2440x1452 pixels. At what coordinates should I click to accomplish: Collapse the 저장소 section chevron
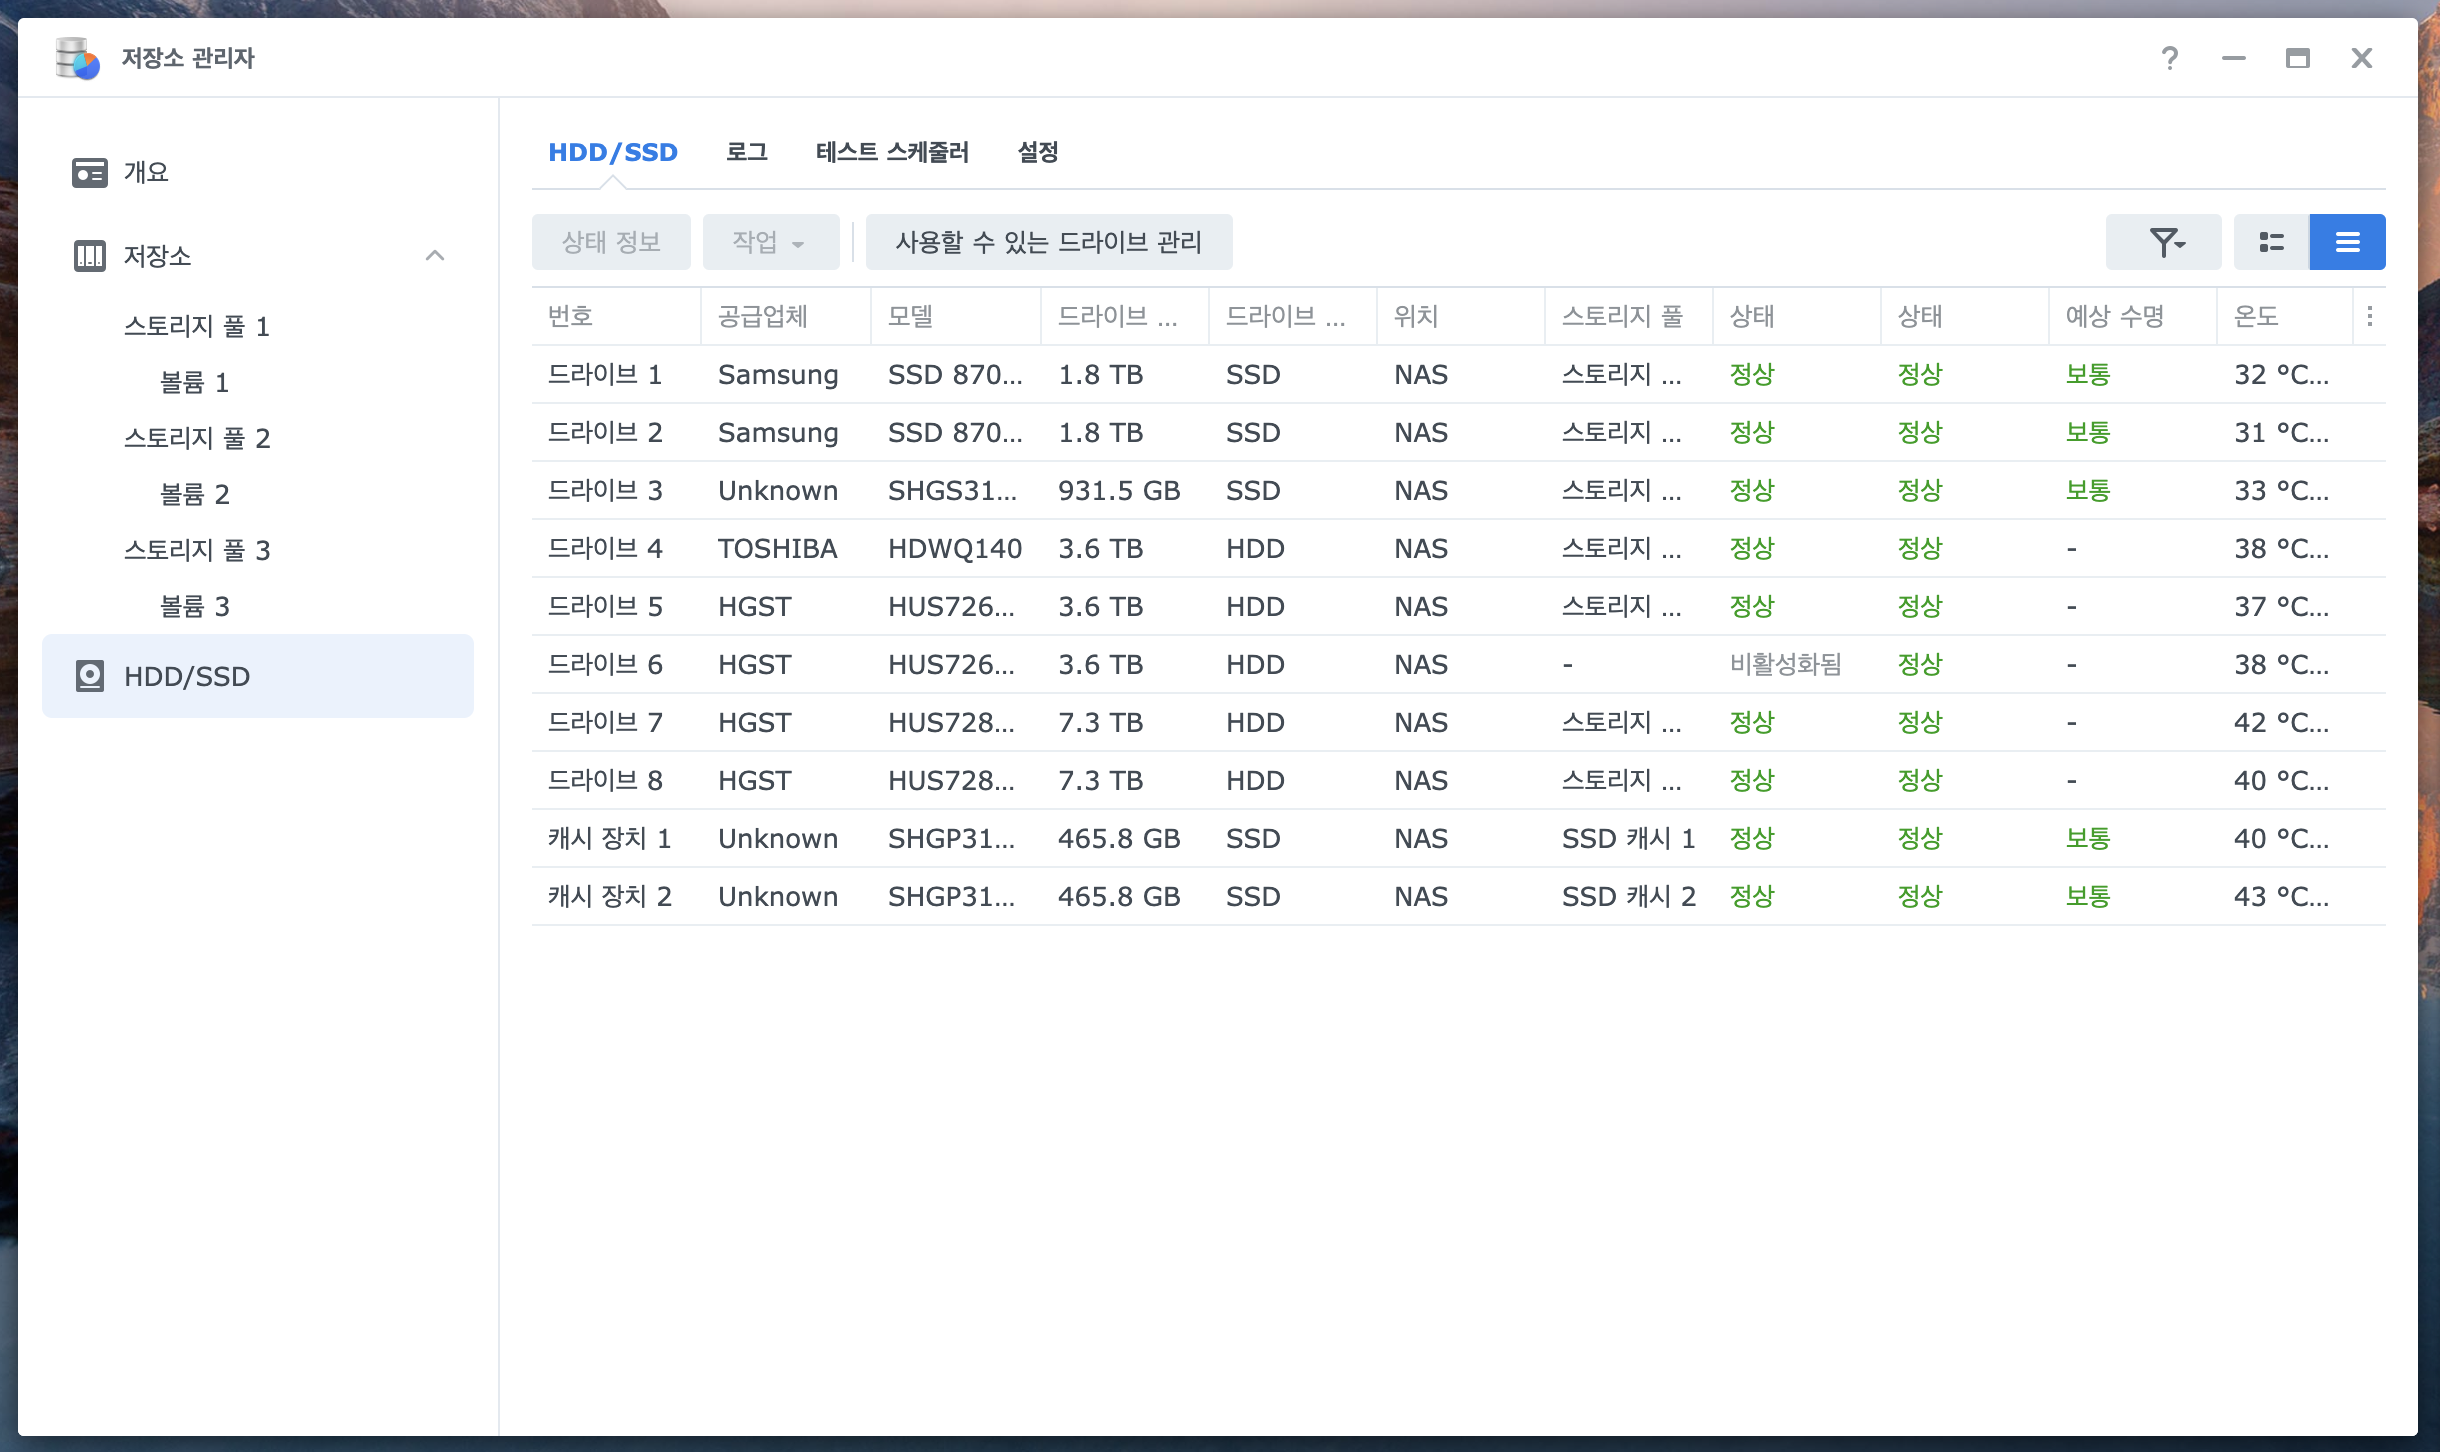click(434, 256)
